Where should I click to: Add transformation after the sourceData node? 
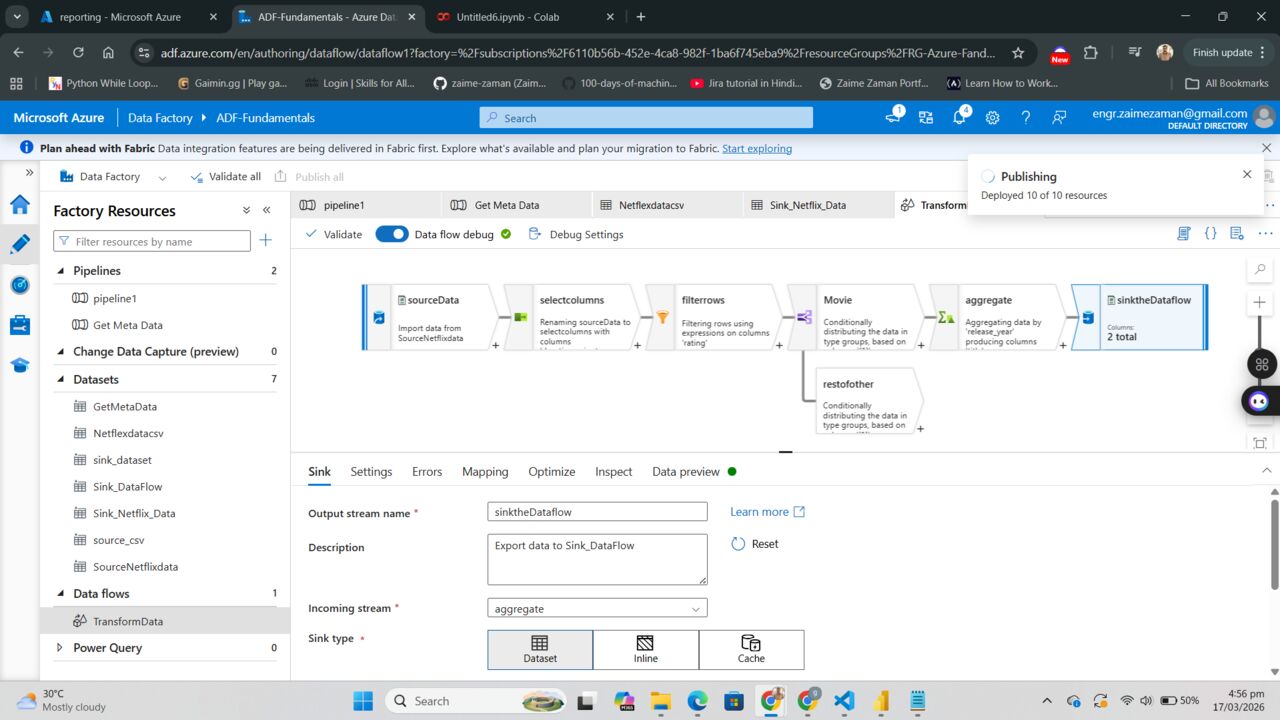pyautogui.click(x=495, y=345)
